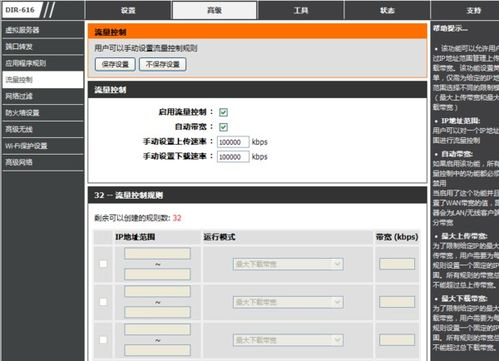This screenshot has height=361, width=499.
Task: Focus second rule's start IP address field
Action: [x=157, y=291]
